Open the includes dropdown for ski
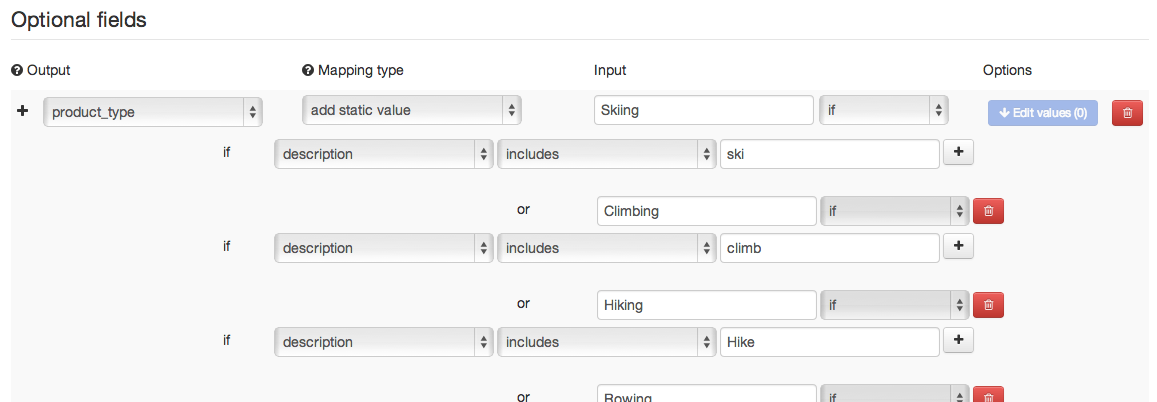1157x402 pixels. pos(605,154)
